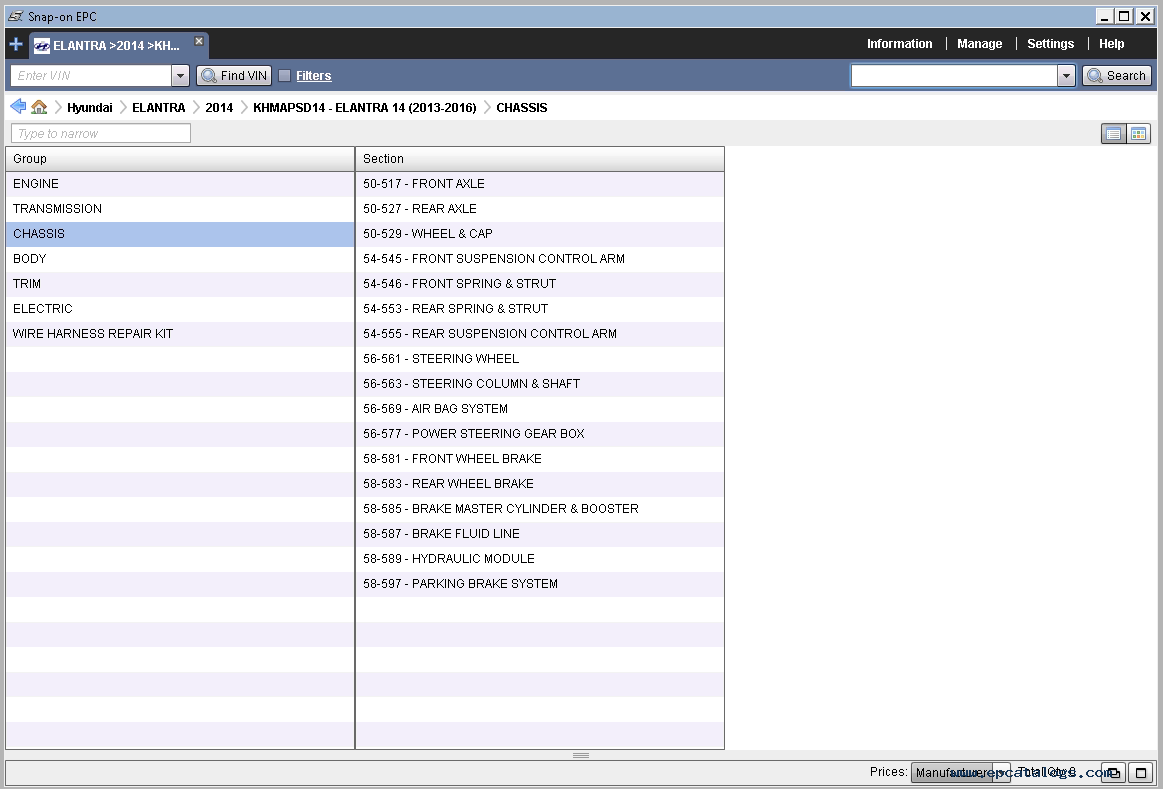Select the TRIM group

(180, 284)
